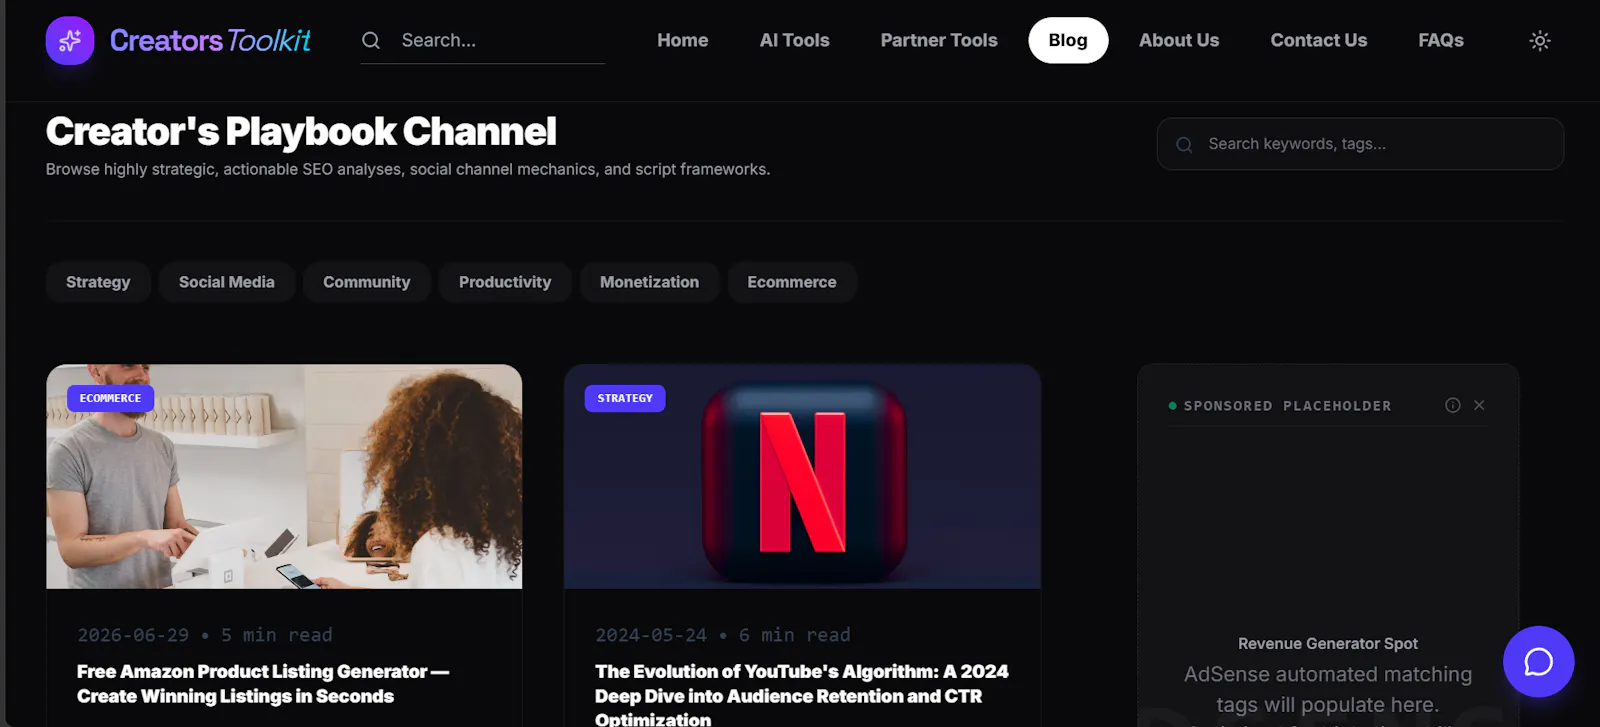Viewport: 1600px width, 727px height.
Task: Open Free Amazon Product Listing Generator article
Action: (263, 684)
